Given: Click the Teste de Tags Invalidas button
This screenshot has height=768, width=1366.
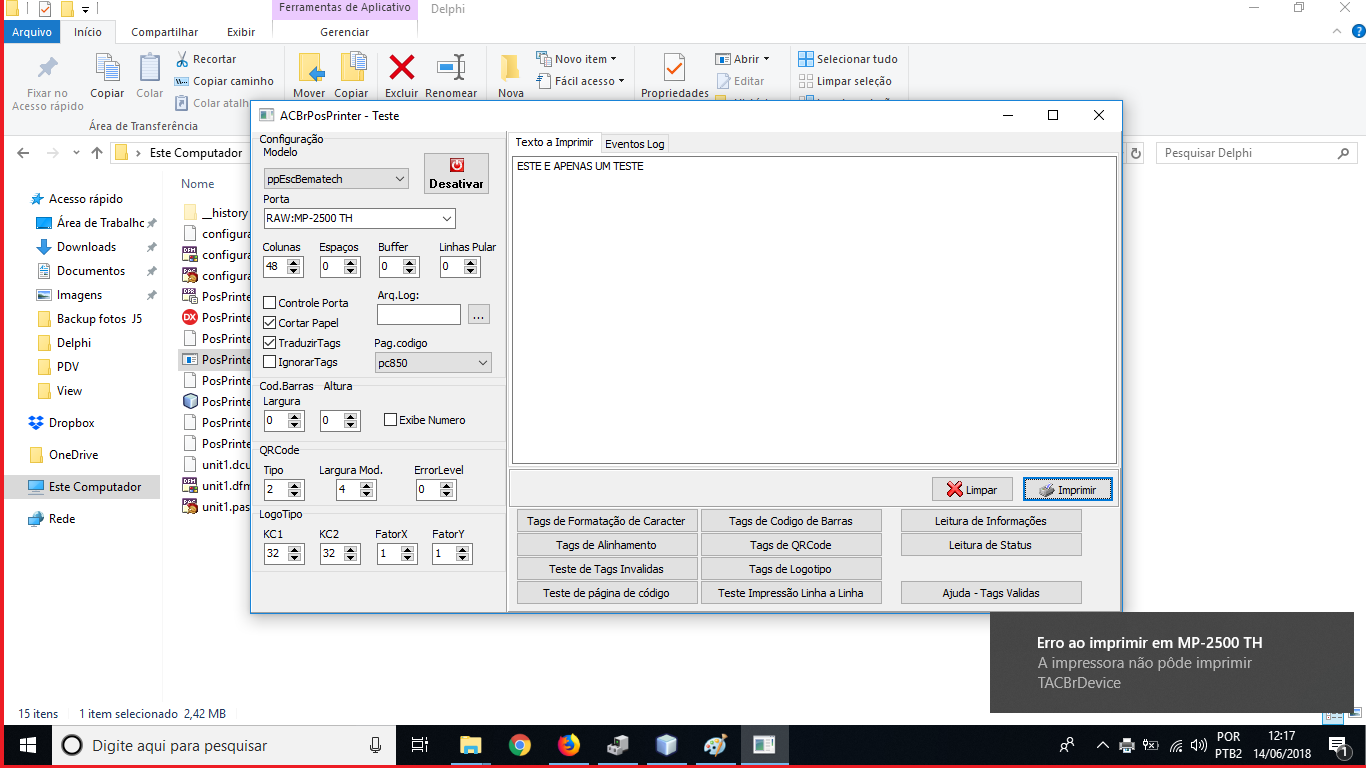Looking at the screenshot, I should click(x=606, y=569).
